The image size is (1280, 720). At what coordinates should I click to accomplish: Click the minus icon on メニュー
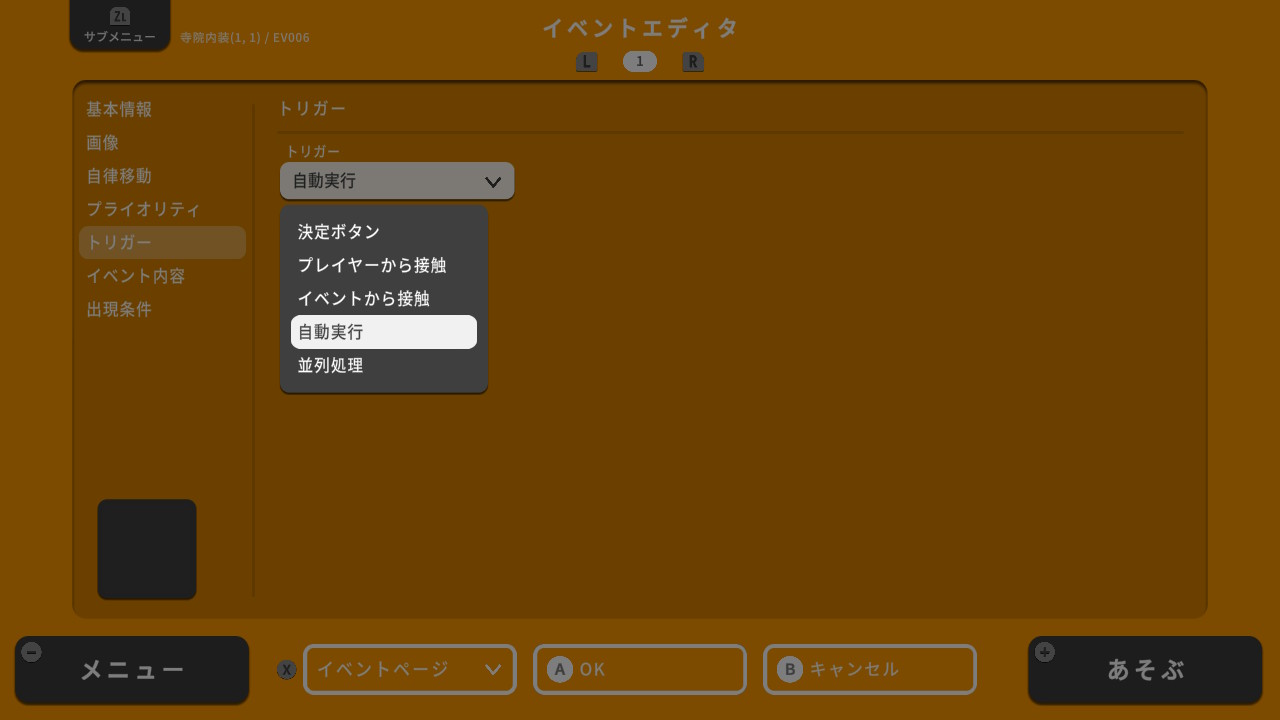[32, 652]
